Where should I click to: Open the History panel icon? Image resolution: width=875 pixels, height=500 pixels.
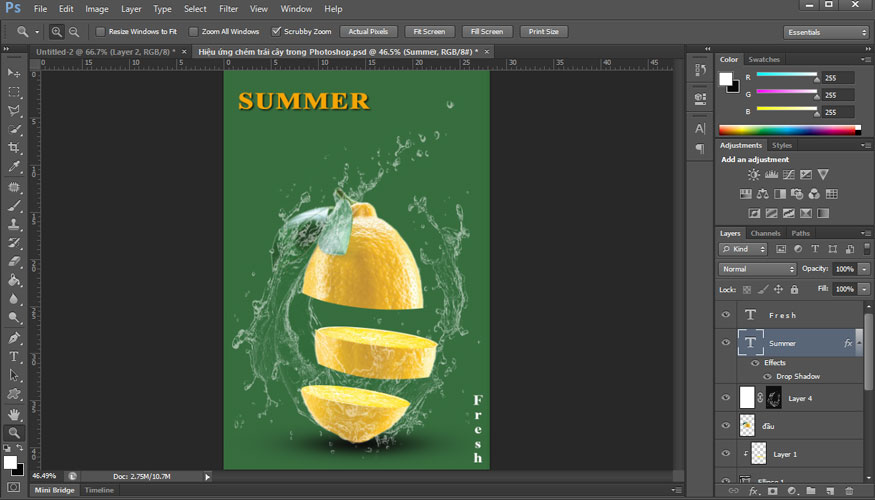pos(700,70)
